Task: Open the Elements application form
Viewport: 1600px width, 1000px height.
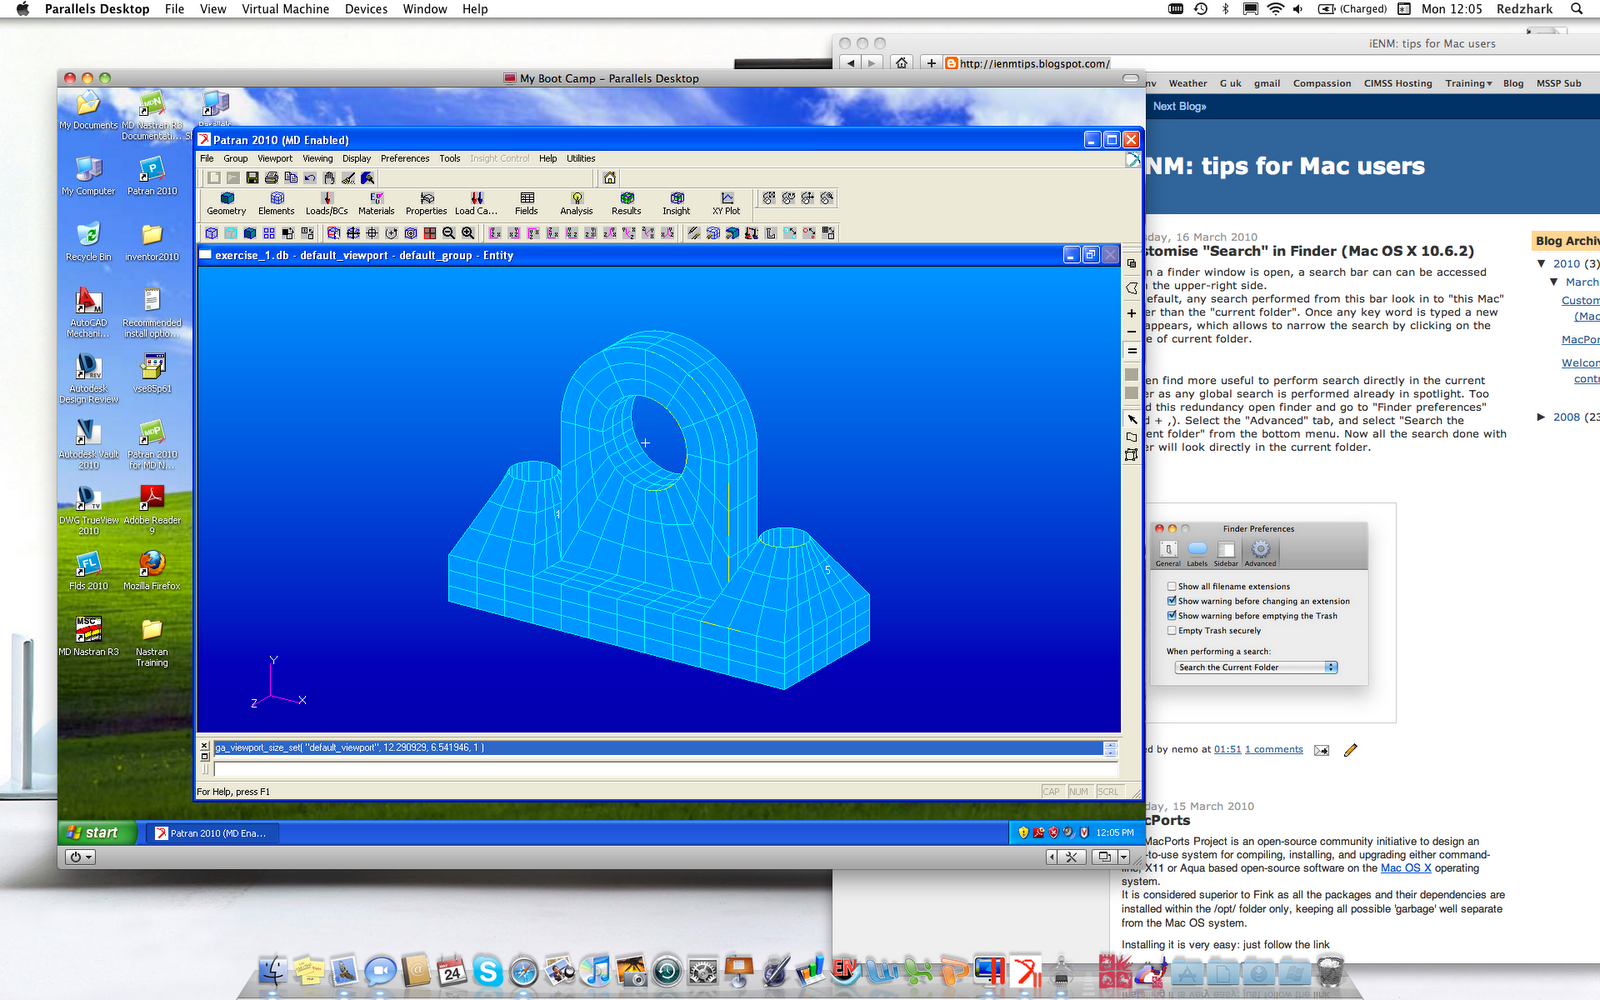Action: pyautogui.click(x=277, y=203)
